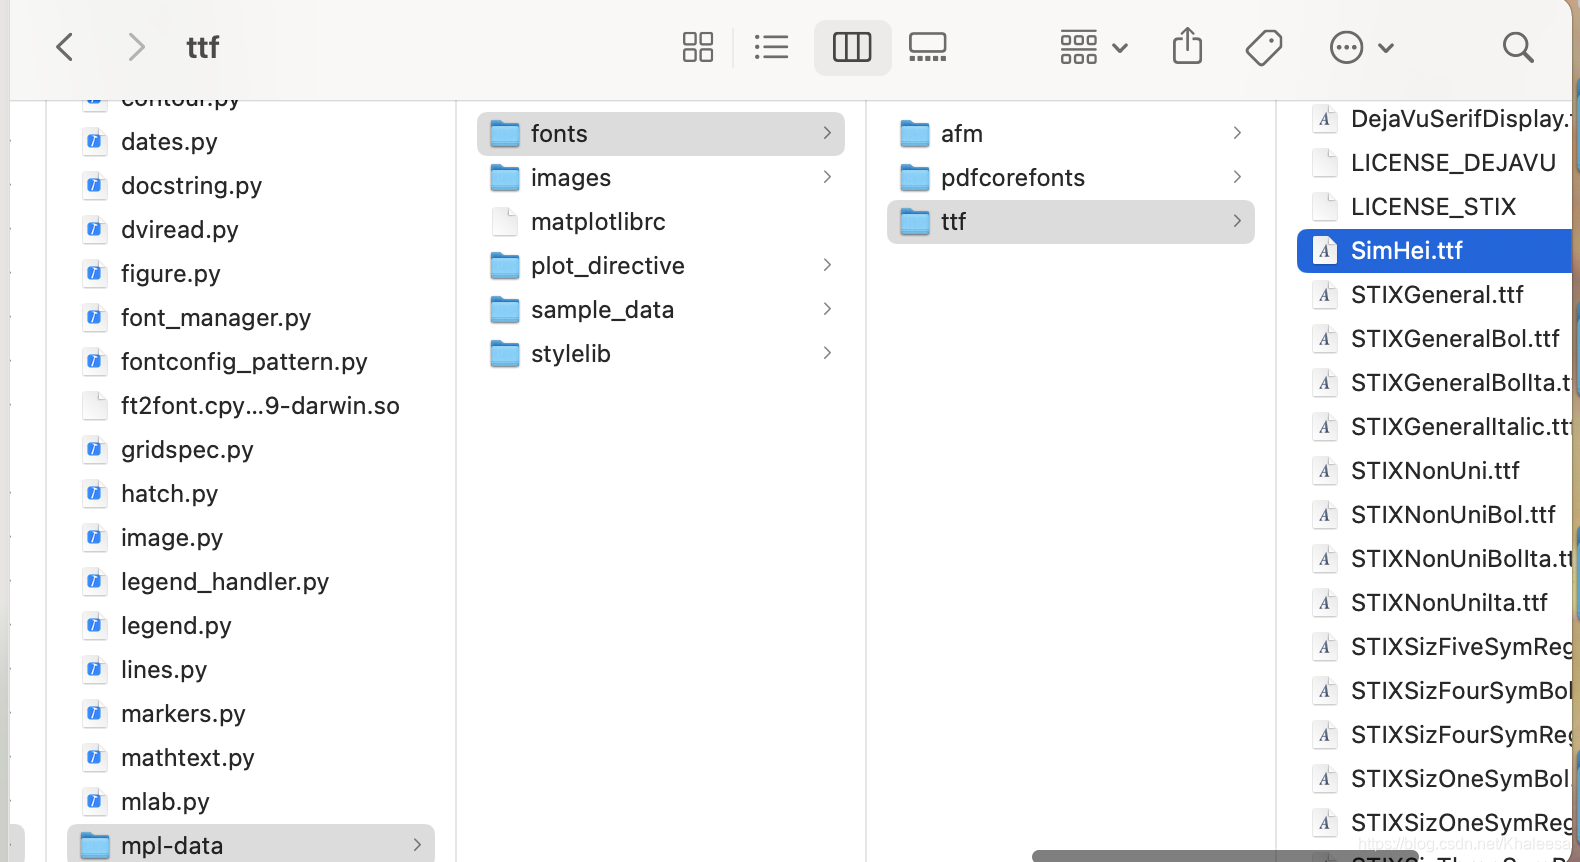Open the Finder search
Screen dimensions: 1580x862
1518,47
